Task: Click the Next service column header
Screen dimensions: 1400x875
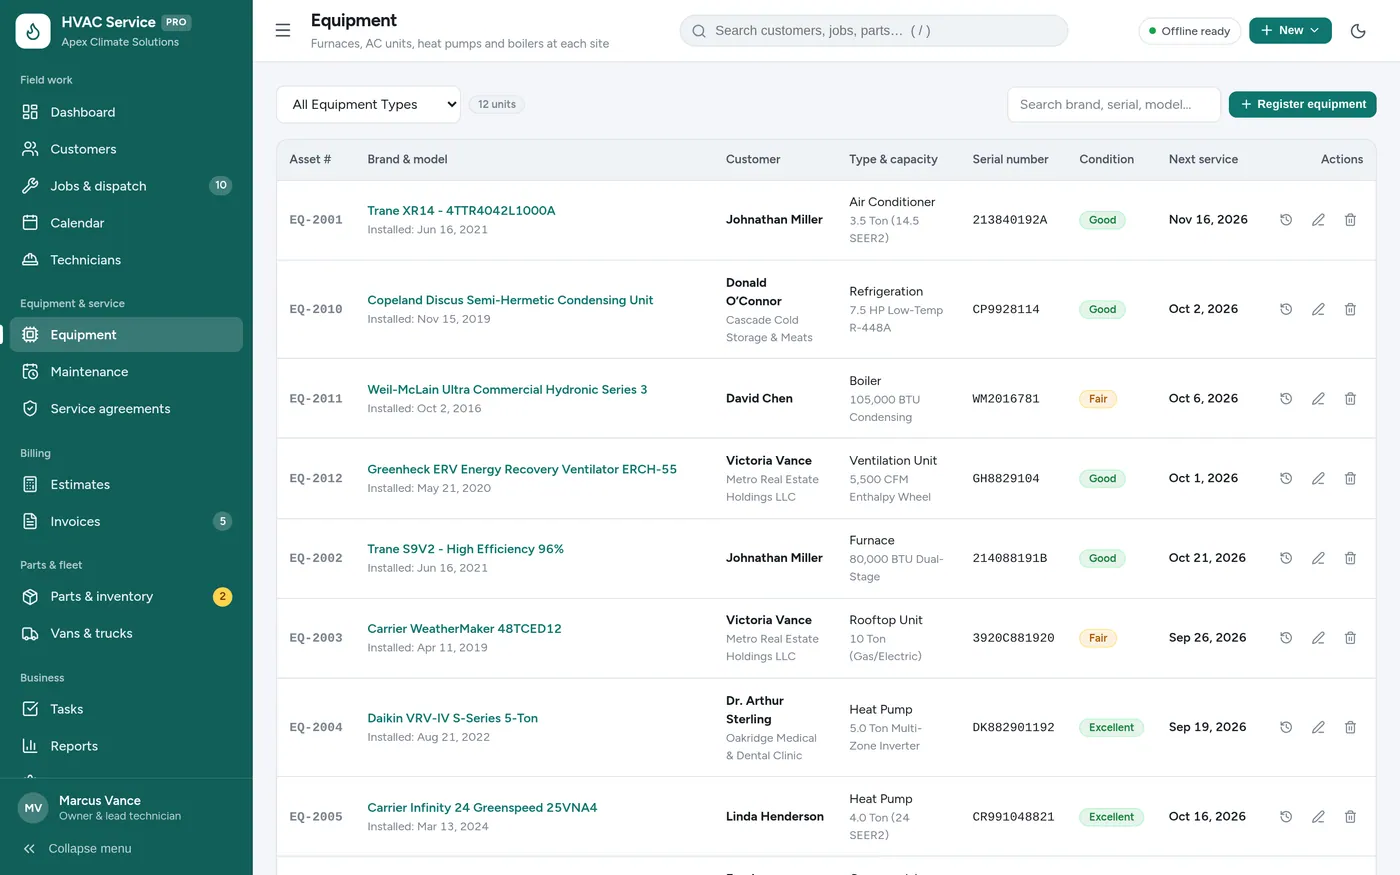Action: (x=1203, y=159)
